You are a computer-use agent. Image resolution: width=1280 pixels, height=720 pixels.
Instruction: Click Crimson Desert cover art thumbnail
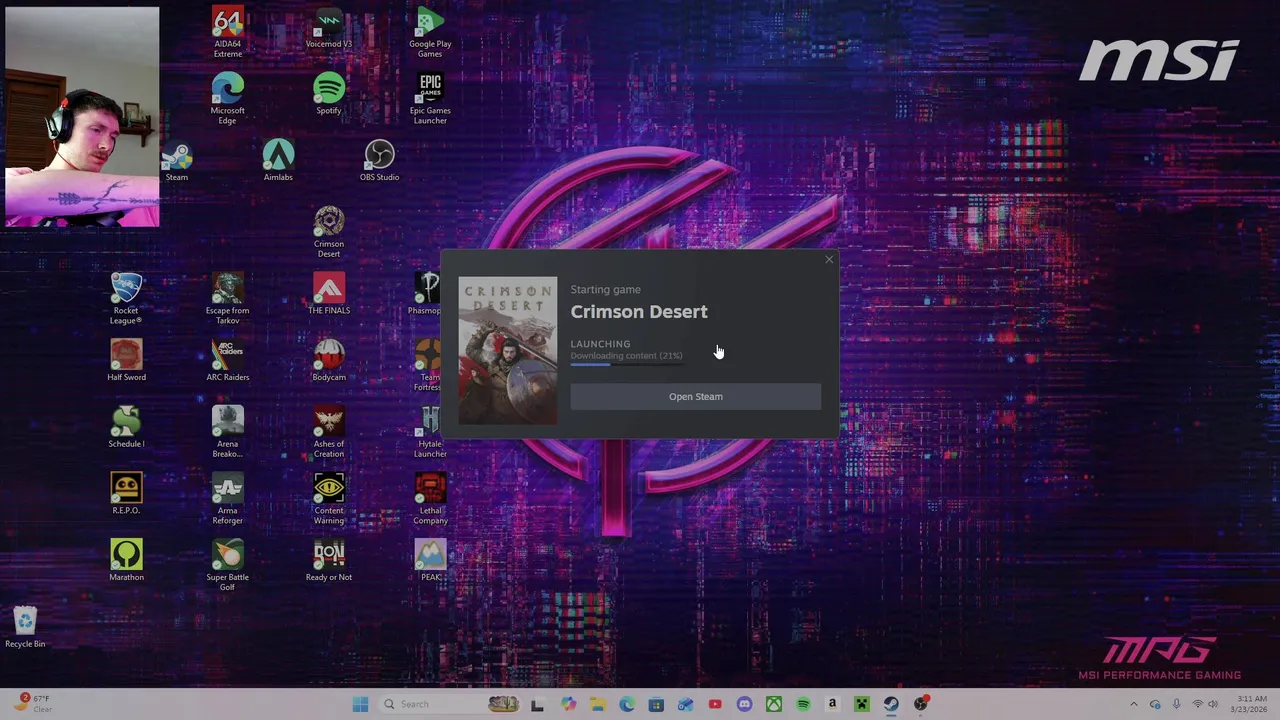(508, 351)
